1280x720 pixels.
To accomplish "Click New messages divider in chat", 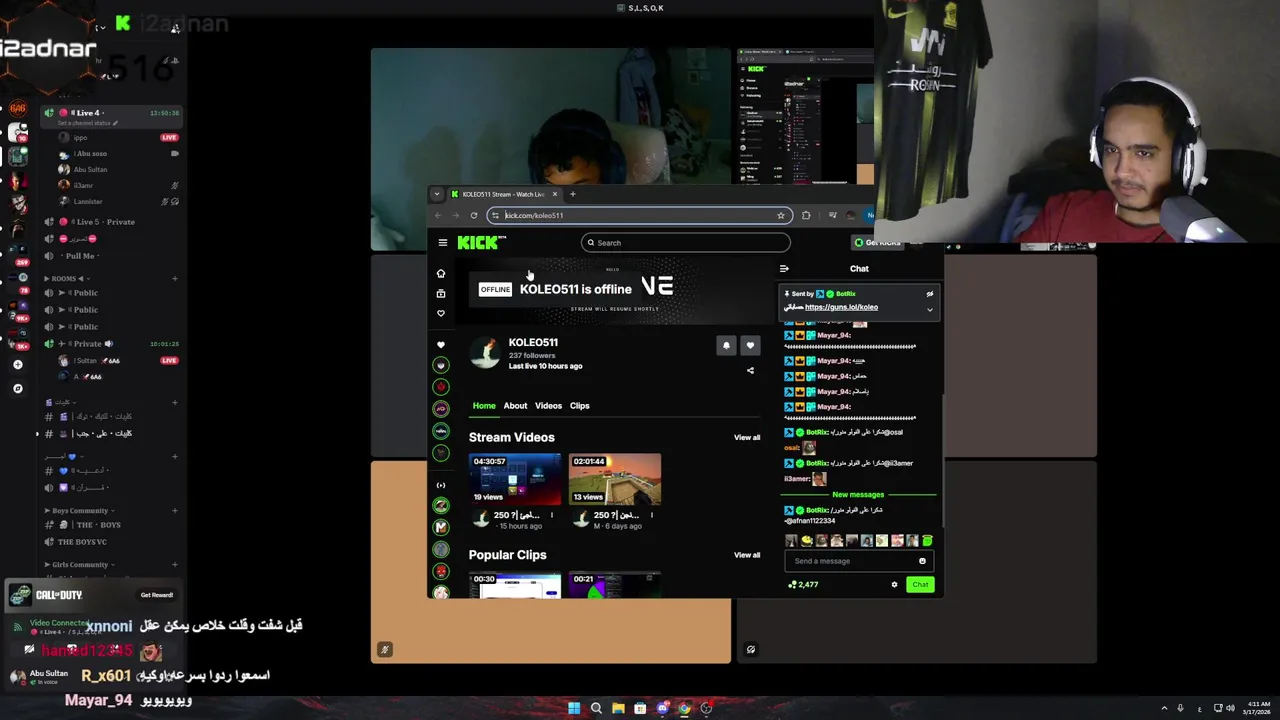I will tap(858, 494).
